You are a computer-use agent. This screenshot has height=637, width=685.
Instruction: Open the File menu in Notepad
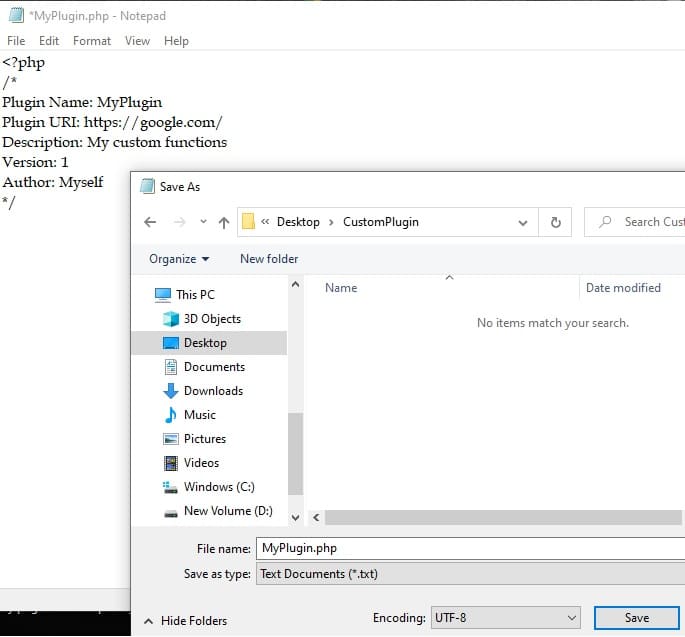pos(16,41)
